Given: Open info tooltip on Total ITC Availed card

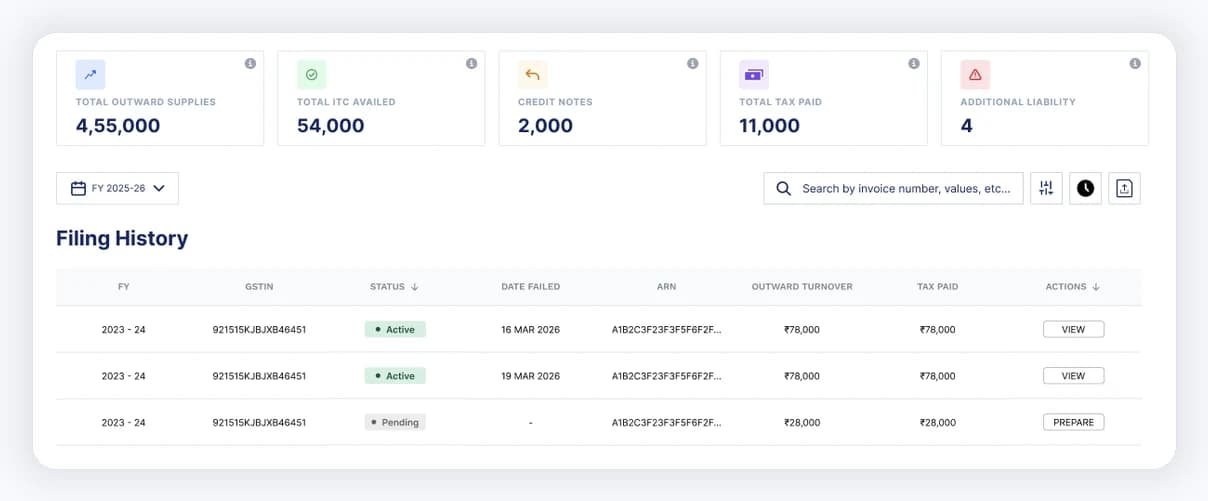Looking at the screenshot, I should click(x=471, y=64).
